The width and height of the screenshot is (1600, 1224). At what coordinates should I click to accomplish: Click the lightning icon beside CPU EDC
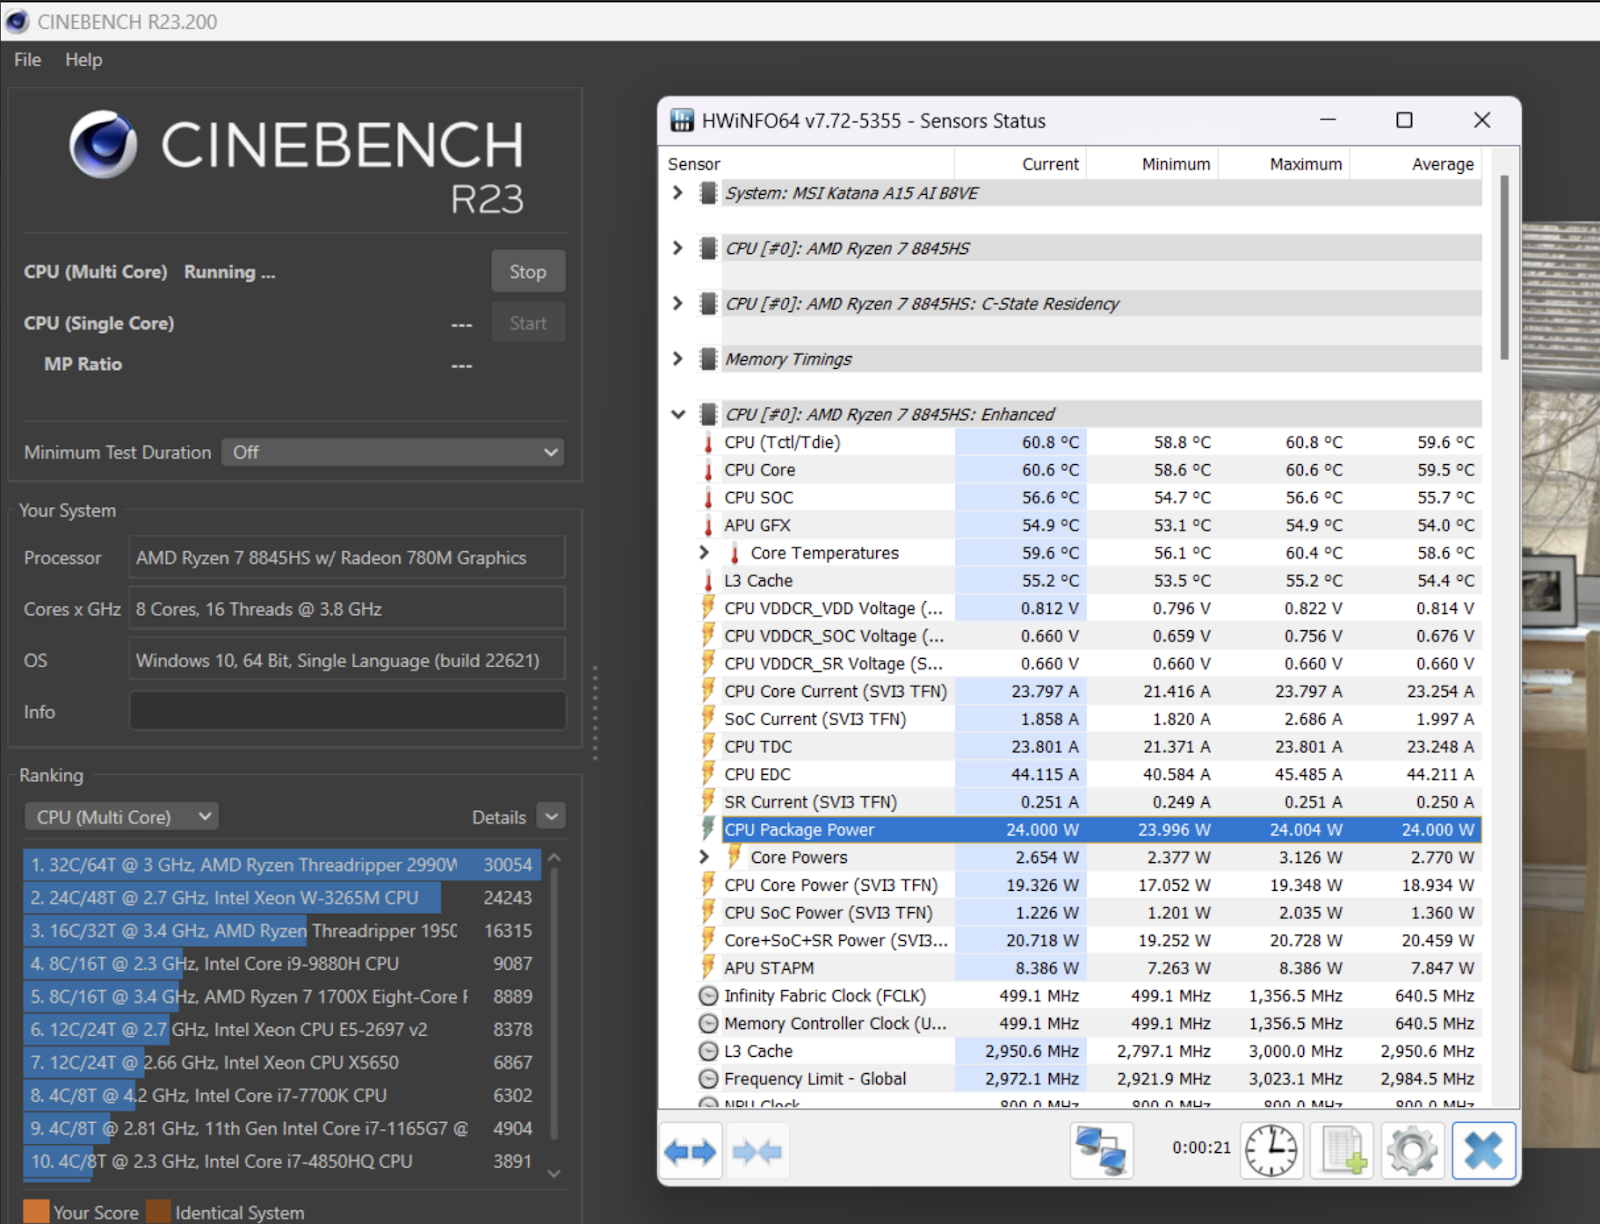pos(708,775)
